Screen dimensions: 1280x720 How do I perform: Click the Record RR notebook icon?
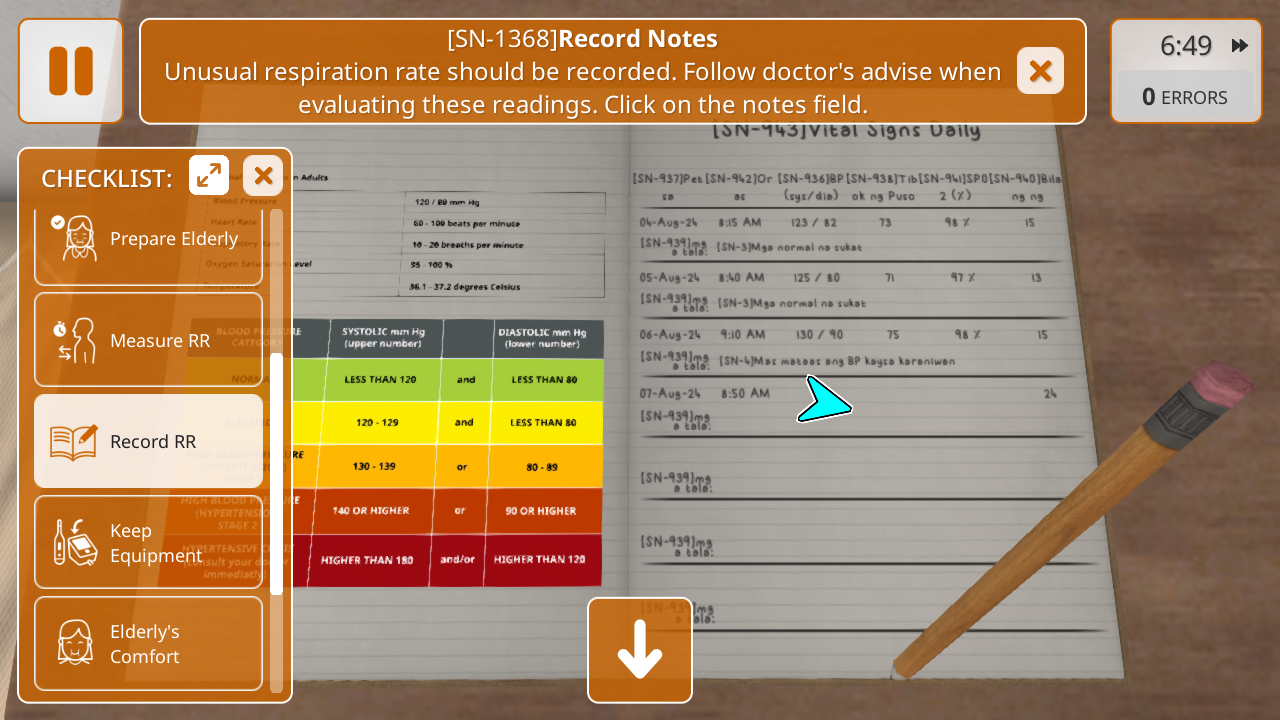pos(74,441)
